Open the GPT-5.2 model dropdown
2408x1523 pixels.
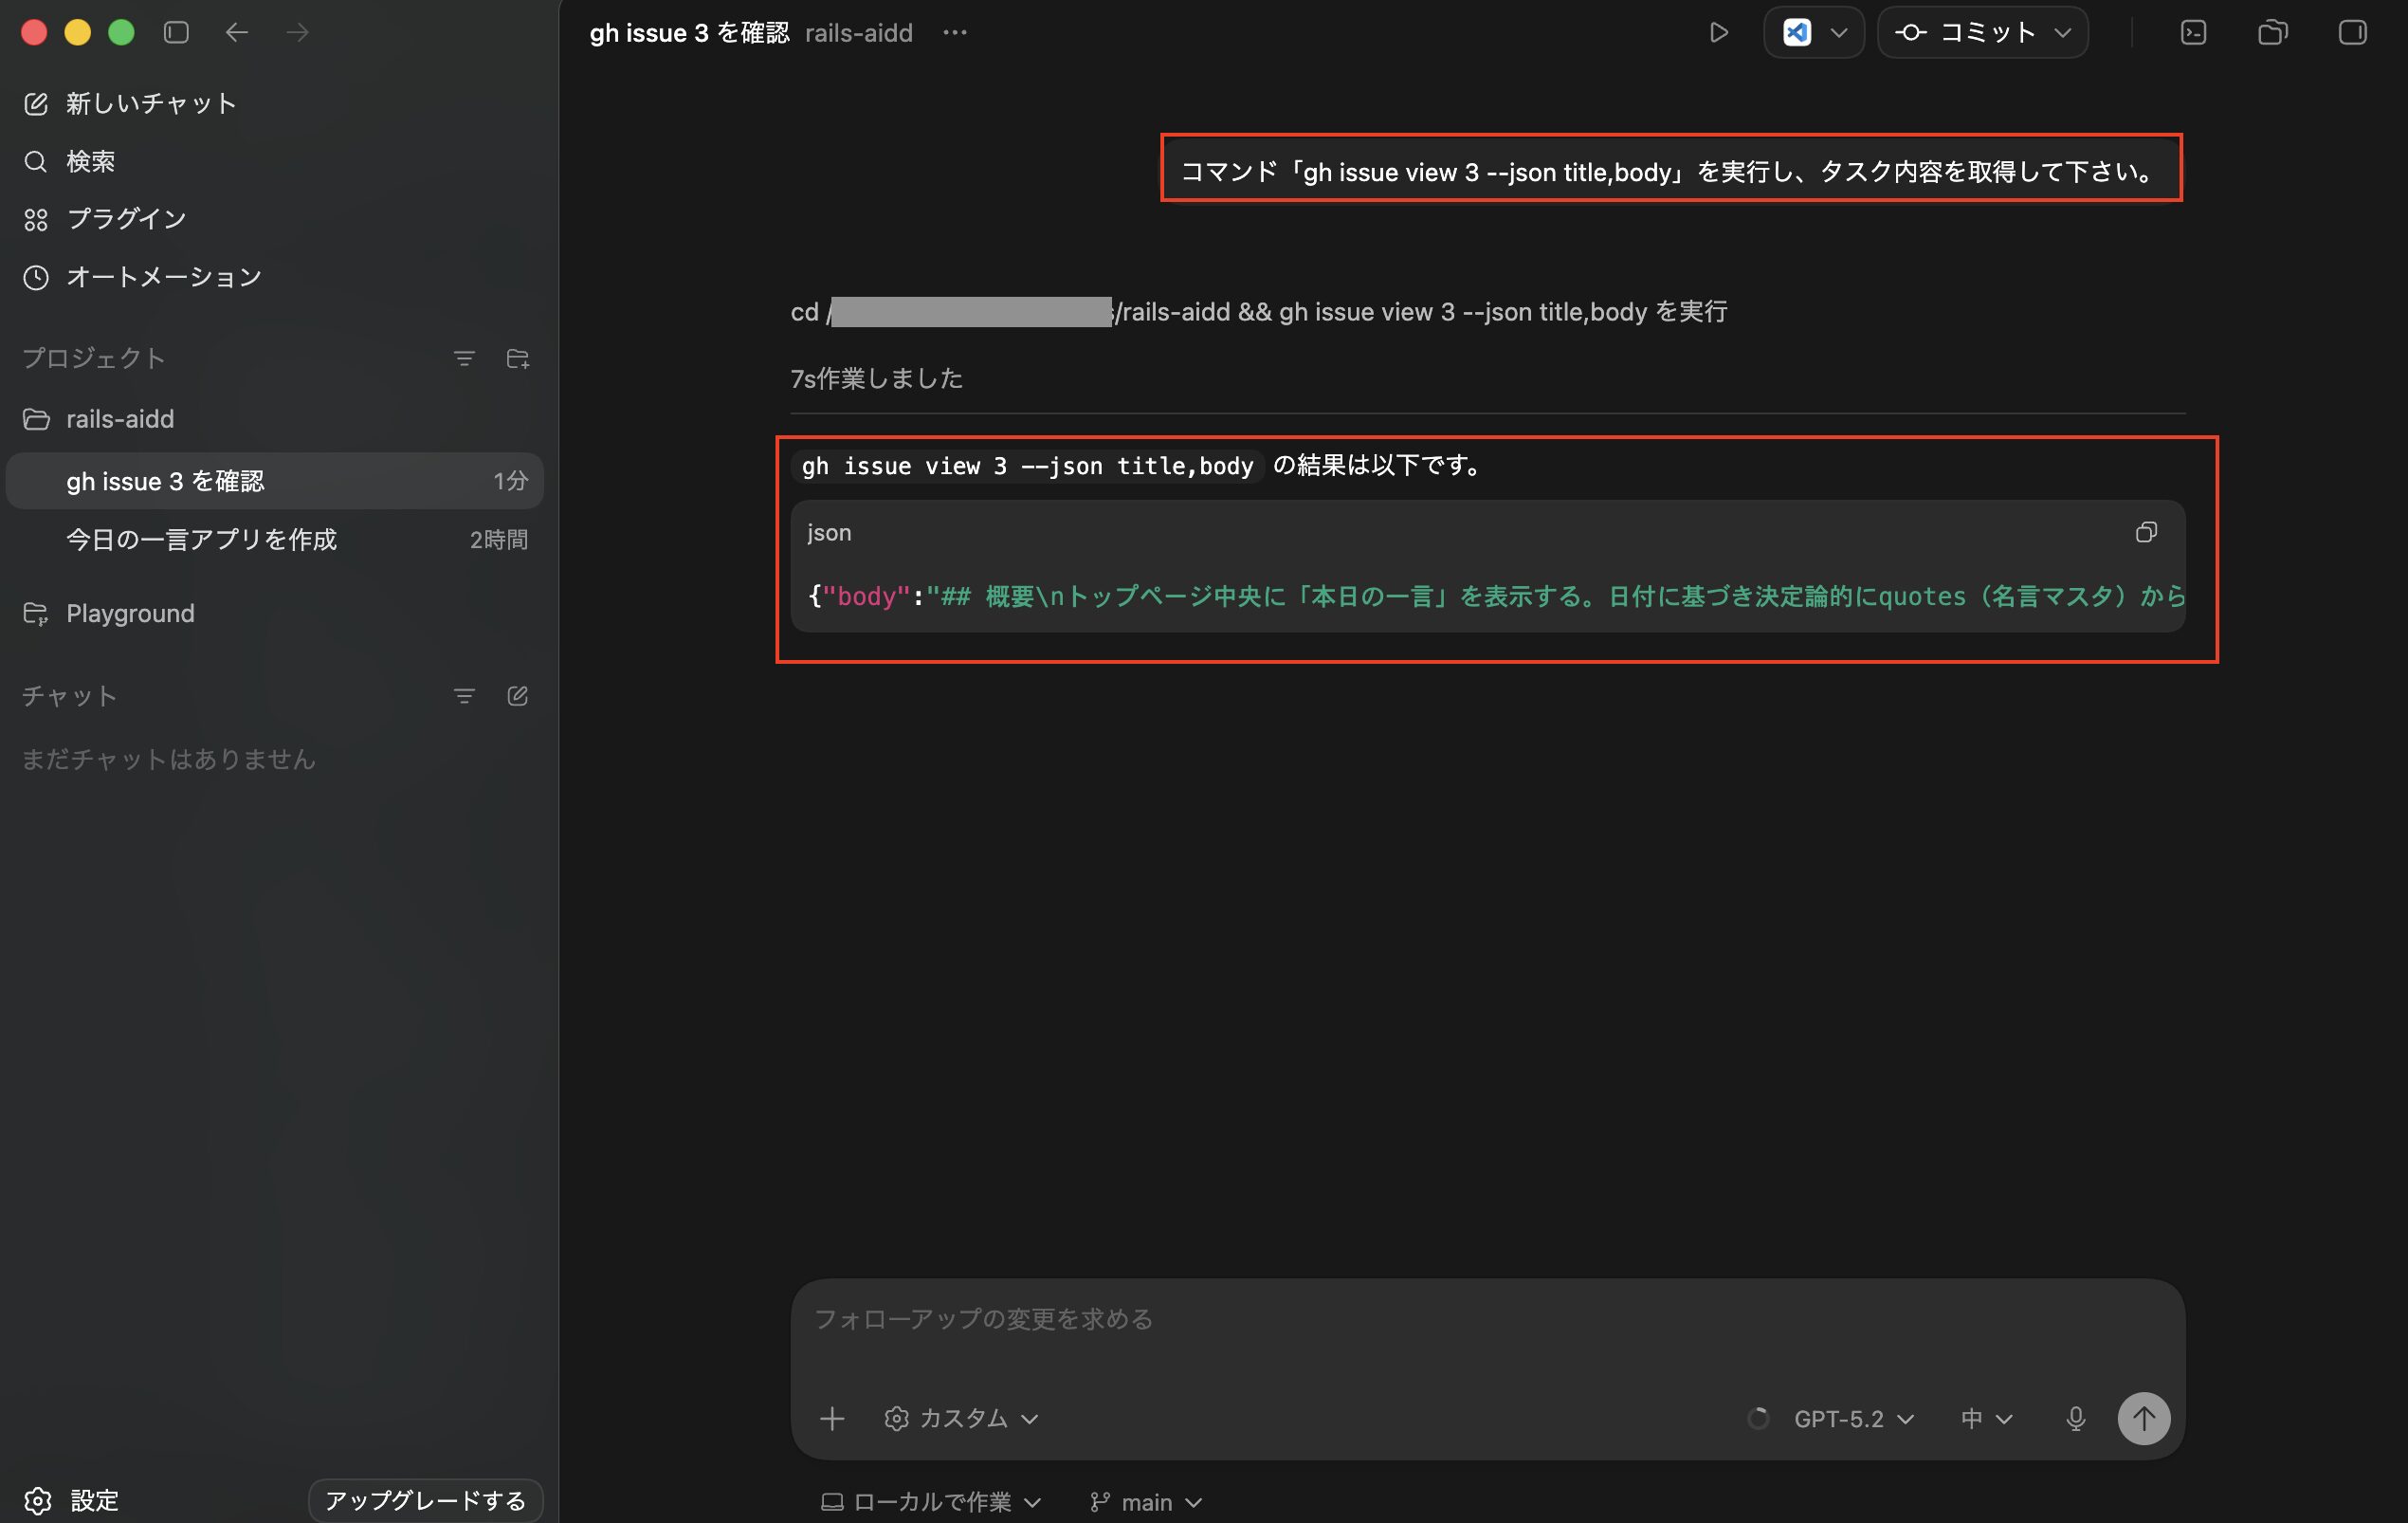(1853, 1418)
